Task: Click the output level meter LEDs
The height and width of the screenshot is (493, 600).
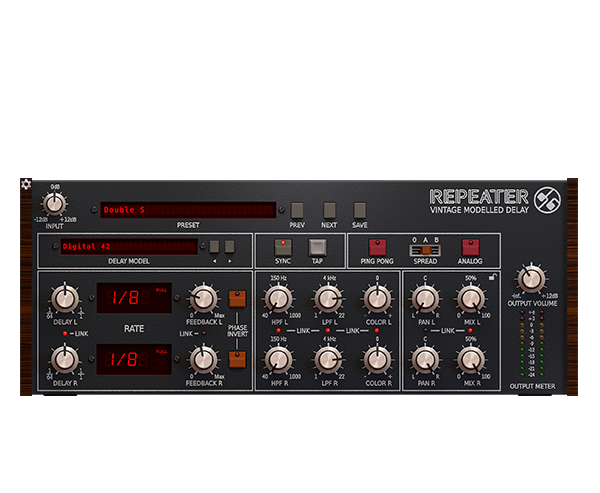Action: pyautogui.click(x=532, y=344)
